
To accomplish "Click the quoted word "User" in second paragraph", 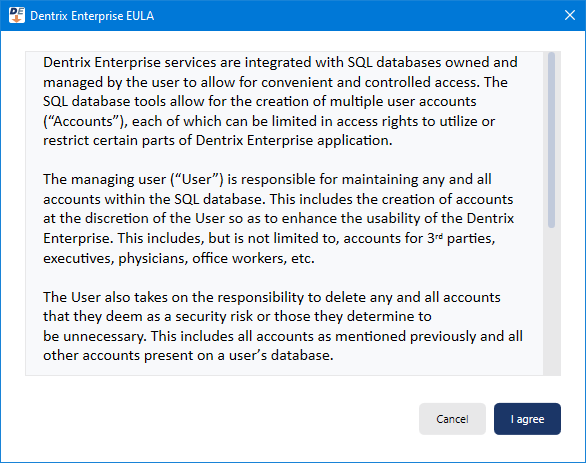I will tap(197, 179).
